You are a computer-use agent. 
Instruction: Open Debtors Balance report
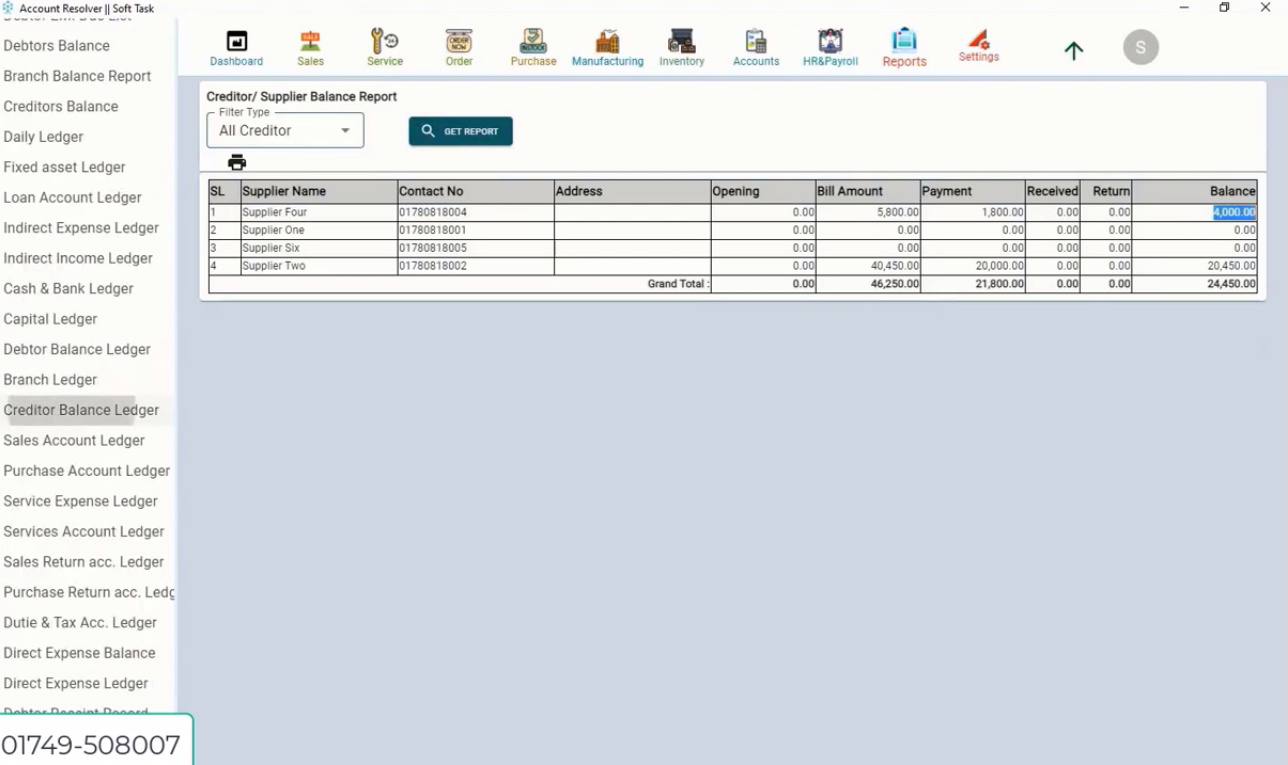coord(57,45)
